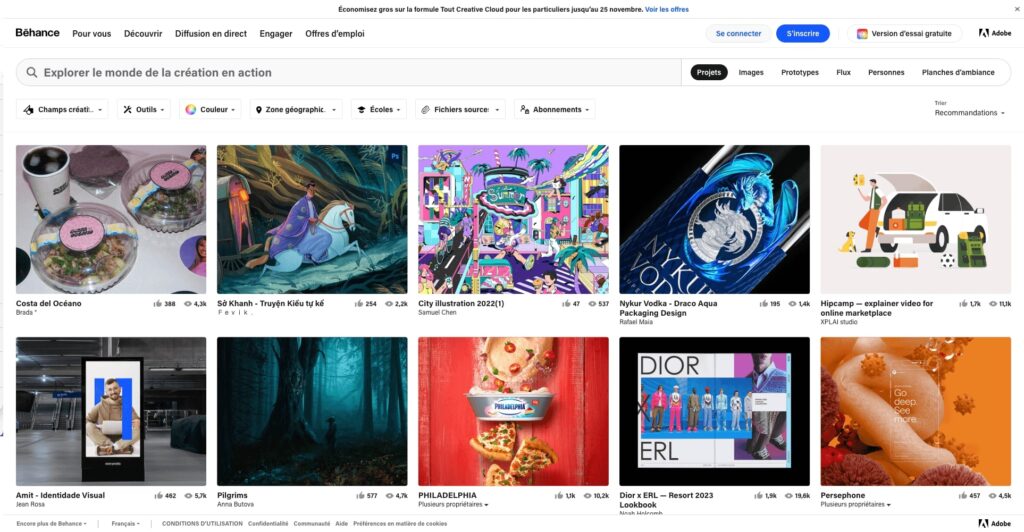
Task: Open the Dior x ERL project thumbnail
Action: pyautogui.click(x=714, y=411)
